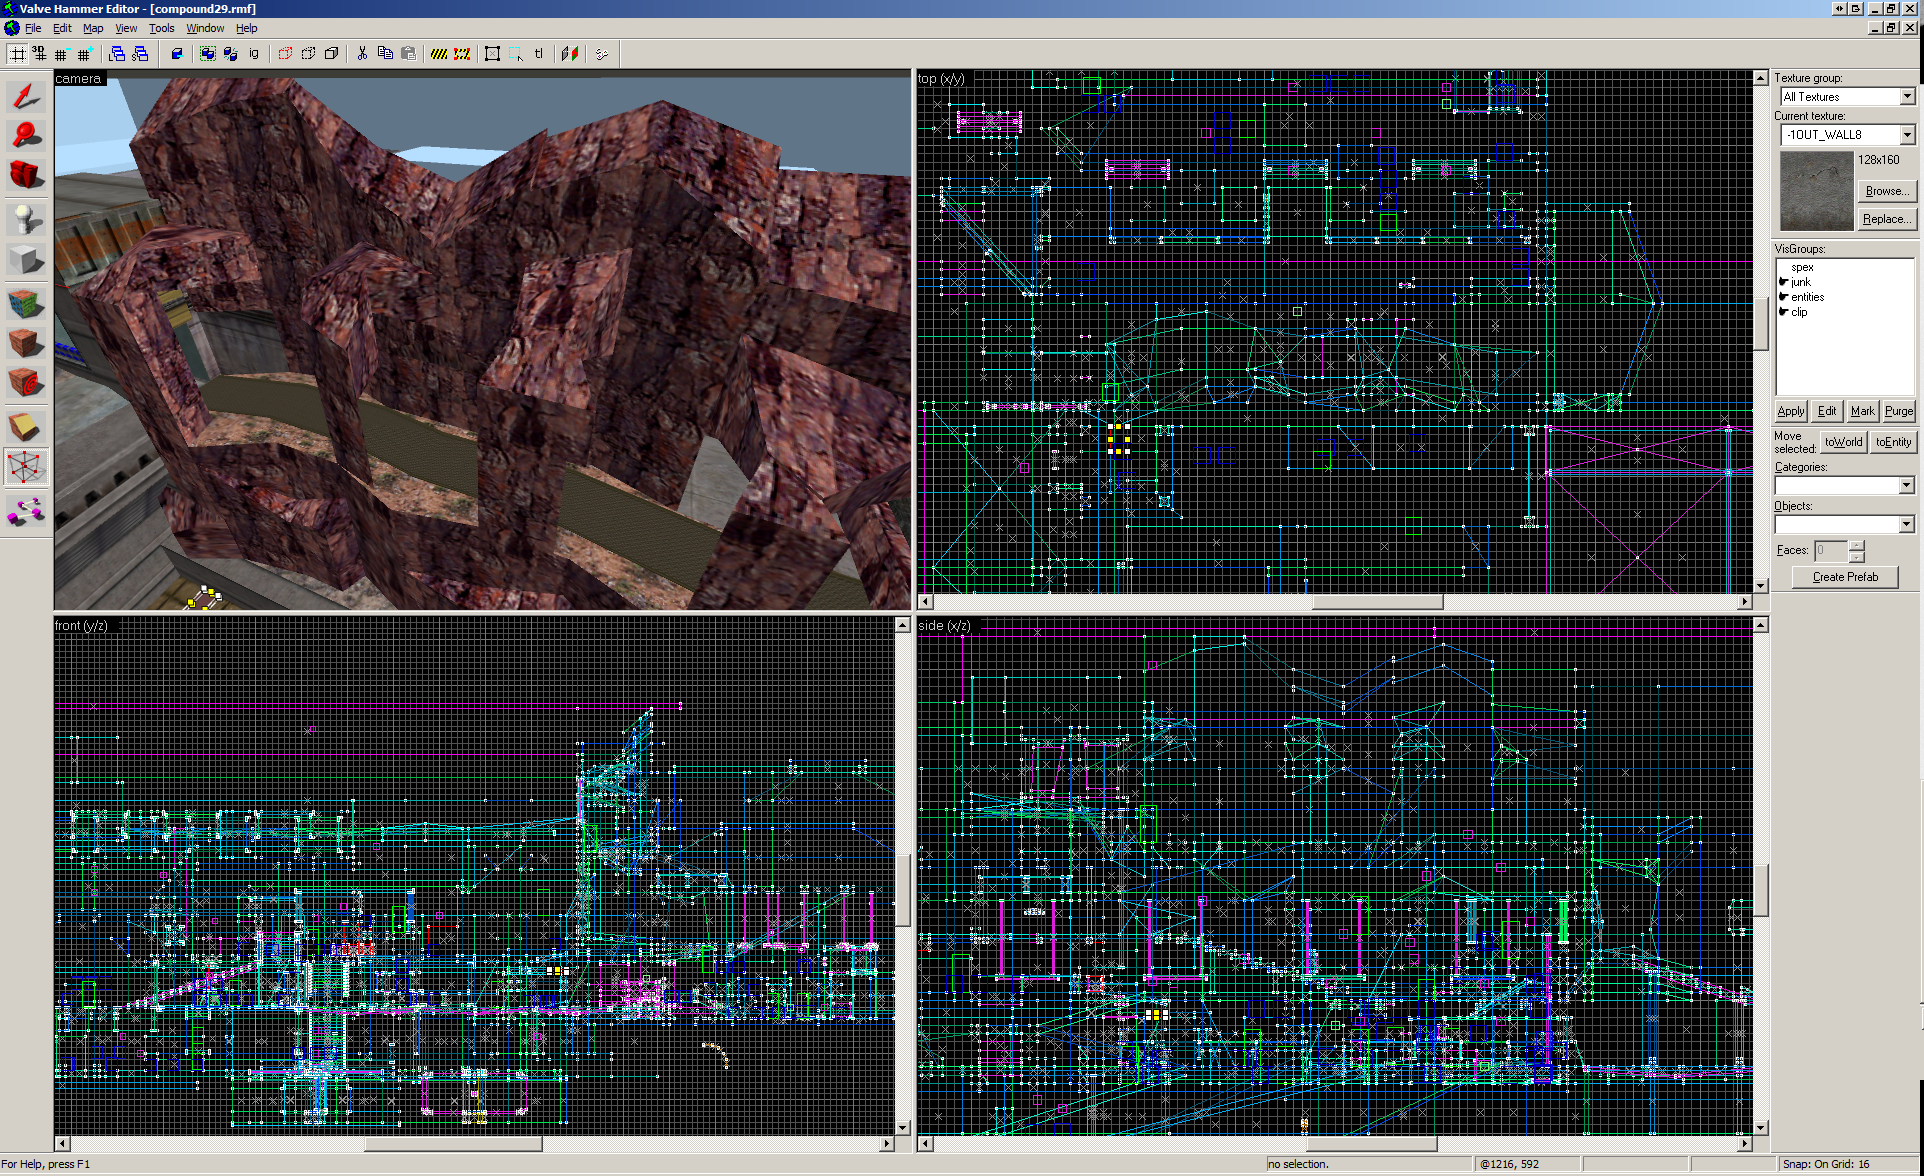Select the Entity creation tool

coord(26,218)
